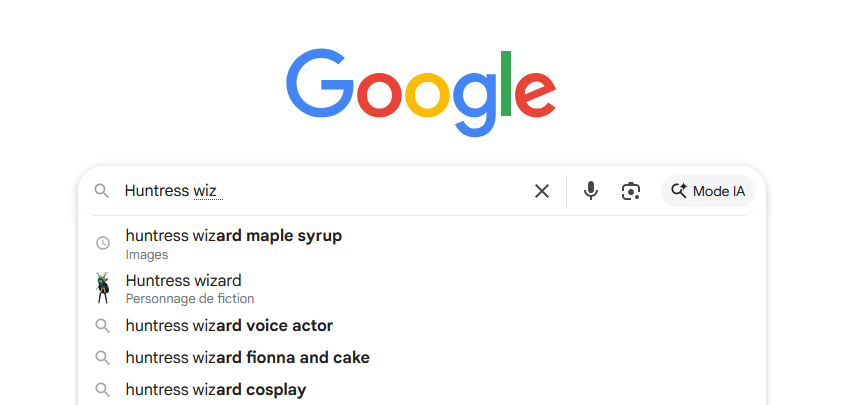Choose "huntress wizard voice actor" suggestion
Image resolution: width=847 pixels, height=405 pixels.
229,325
